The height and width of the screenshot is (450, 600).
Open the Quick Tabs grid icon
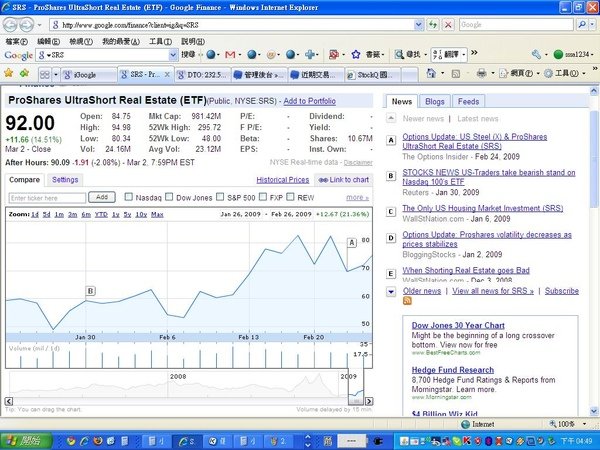[45, 74]
